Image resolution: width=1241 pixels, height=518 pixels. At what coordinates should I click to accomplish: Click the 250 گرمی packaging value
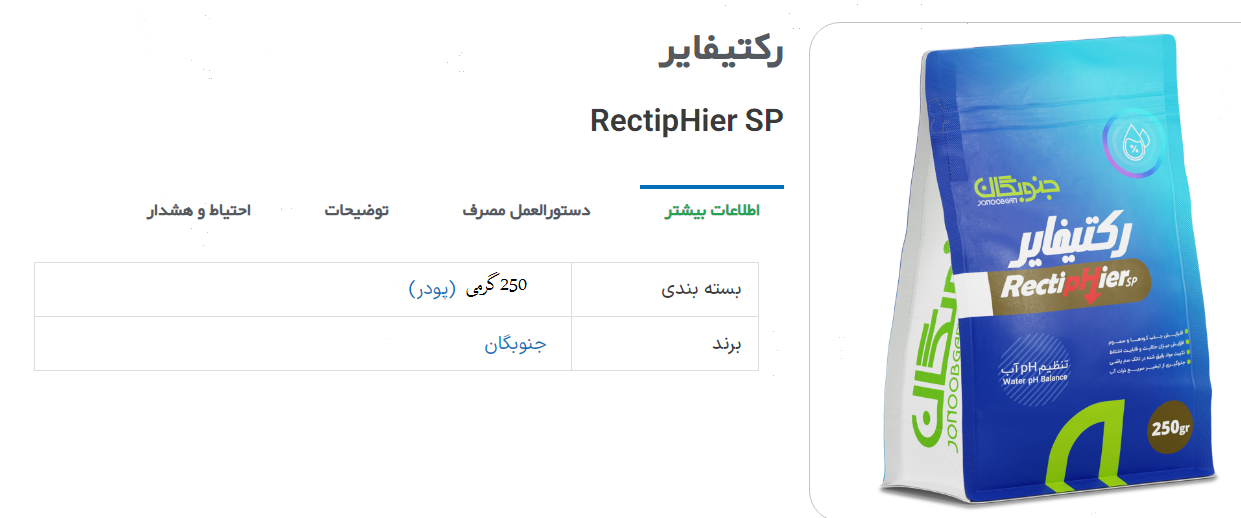497,286
